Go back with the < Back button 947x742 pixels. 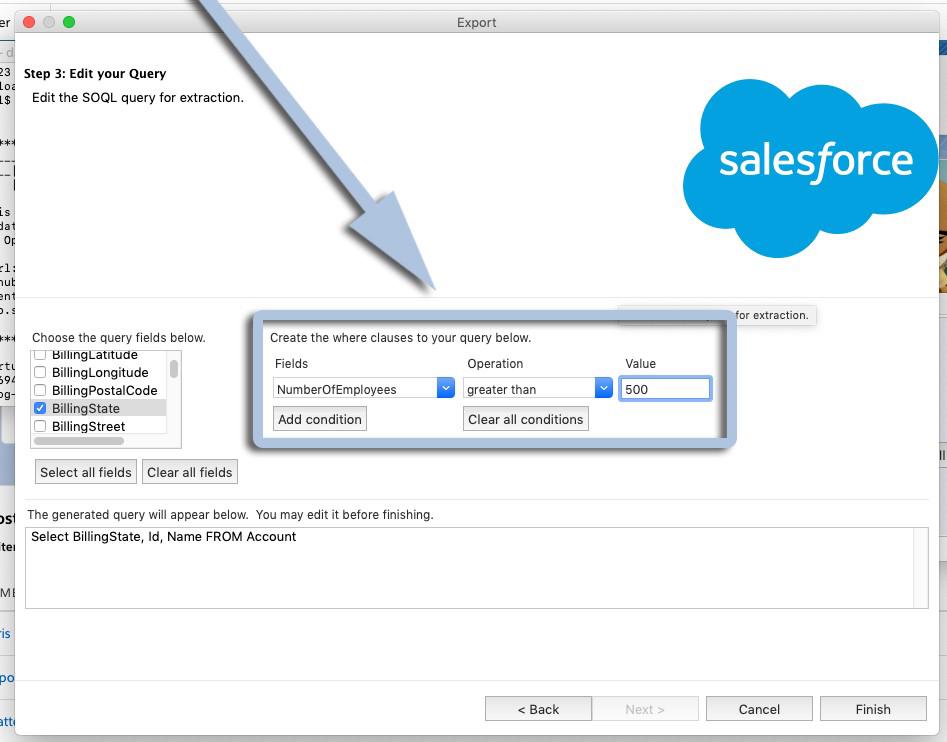pos(538,709)
